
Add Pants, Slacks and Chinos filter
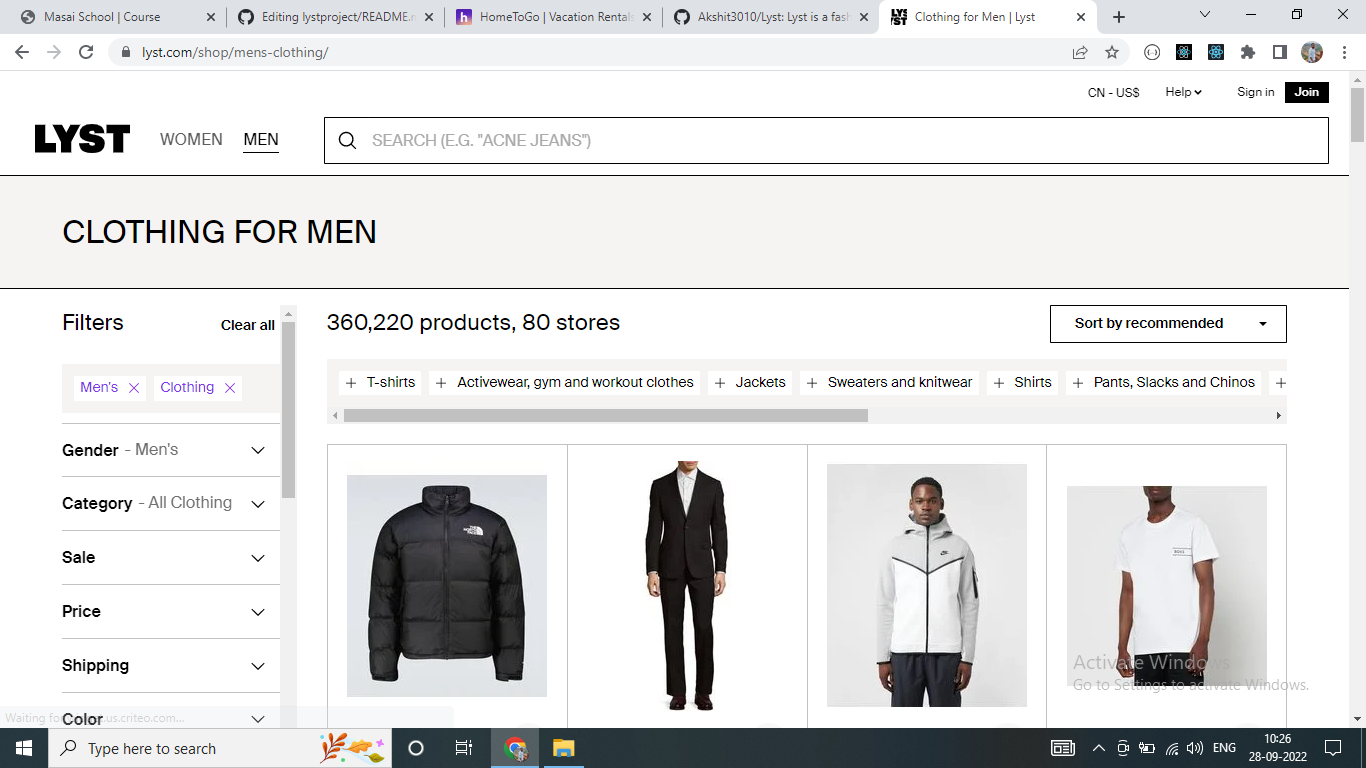[x=1164, y=382]
